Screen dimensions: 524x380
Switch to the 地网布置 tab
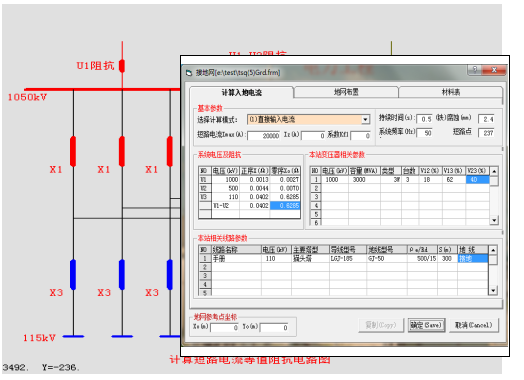(346, 92)
